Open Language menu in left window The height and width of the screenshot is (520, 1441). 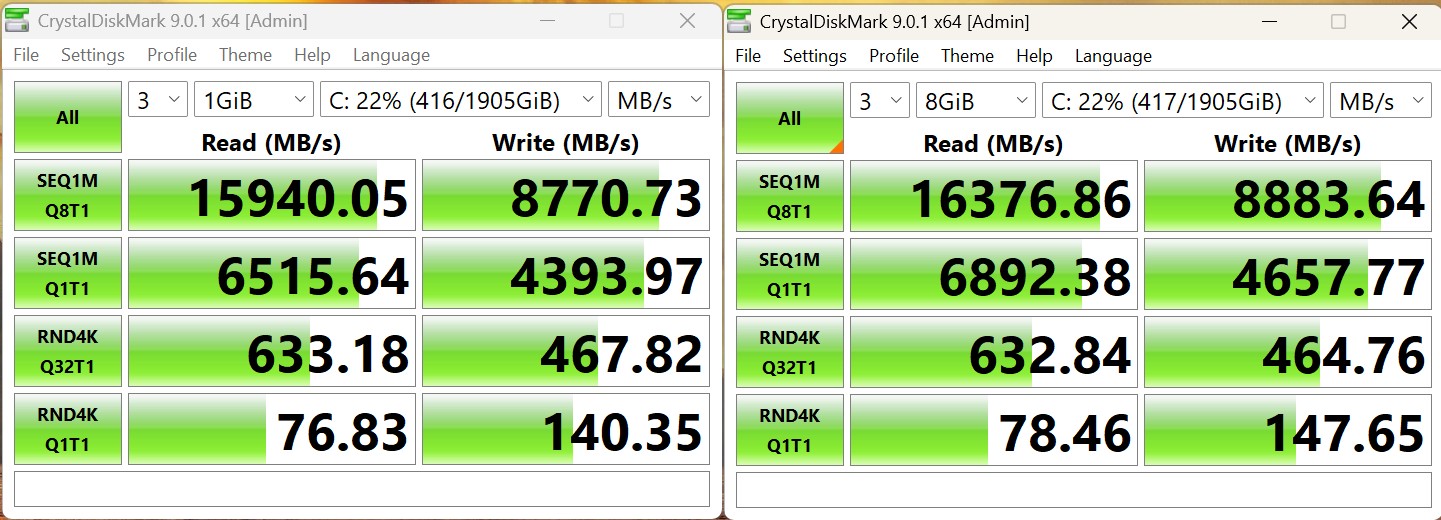[x=391, y=55]
